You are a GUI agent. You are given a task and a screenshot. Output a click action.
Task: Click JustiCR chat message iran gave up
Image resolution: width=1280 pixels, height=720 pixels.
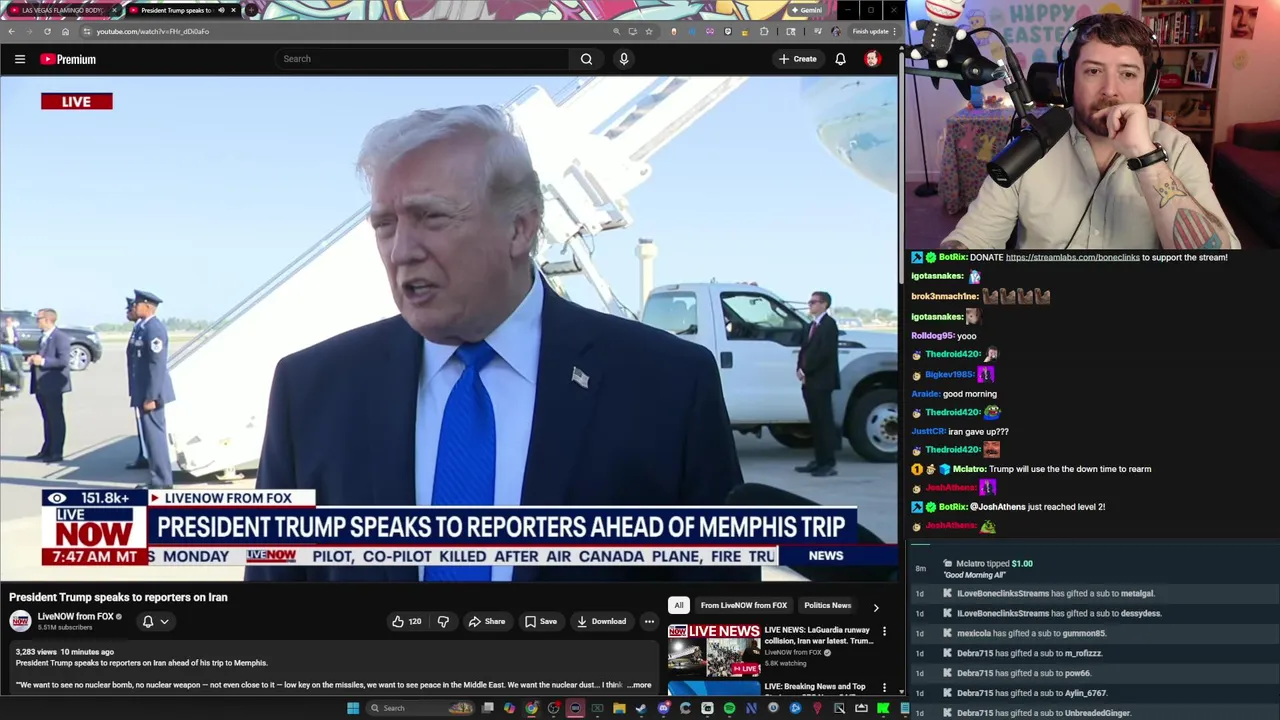(960, 432)
